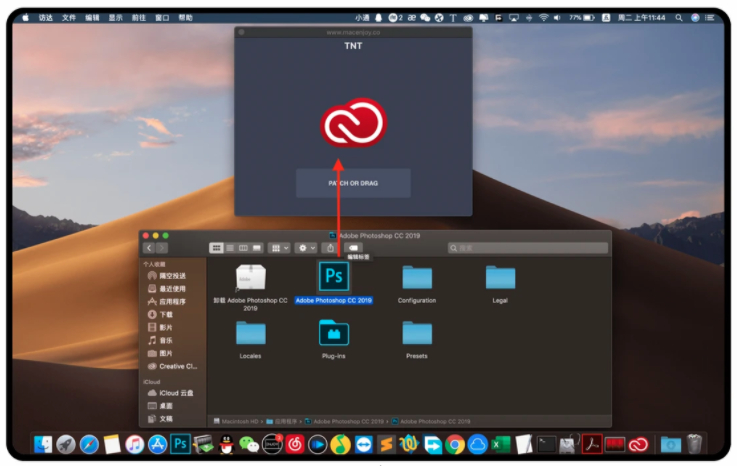
Task: Launch Photoshop from the Dock
Action: (x=181, y=444)
